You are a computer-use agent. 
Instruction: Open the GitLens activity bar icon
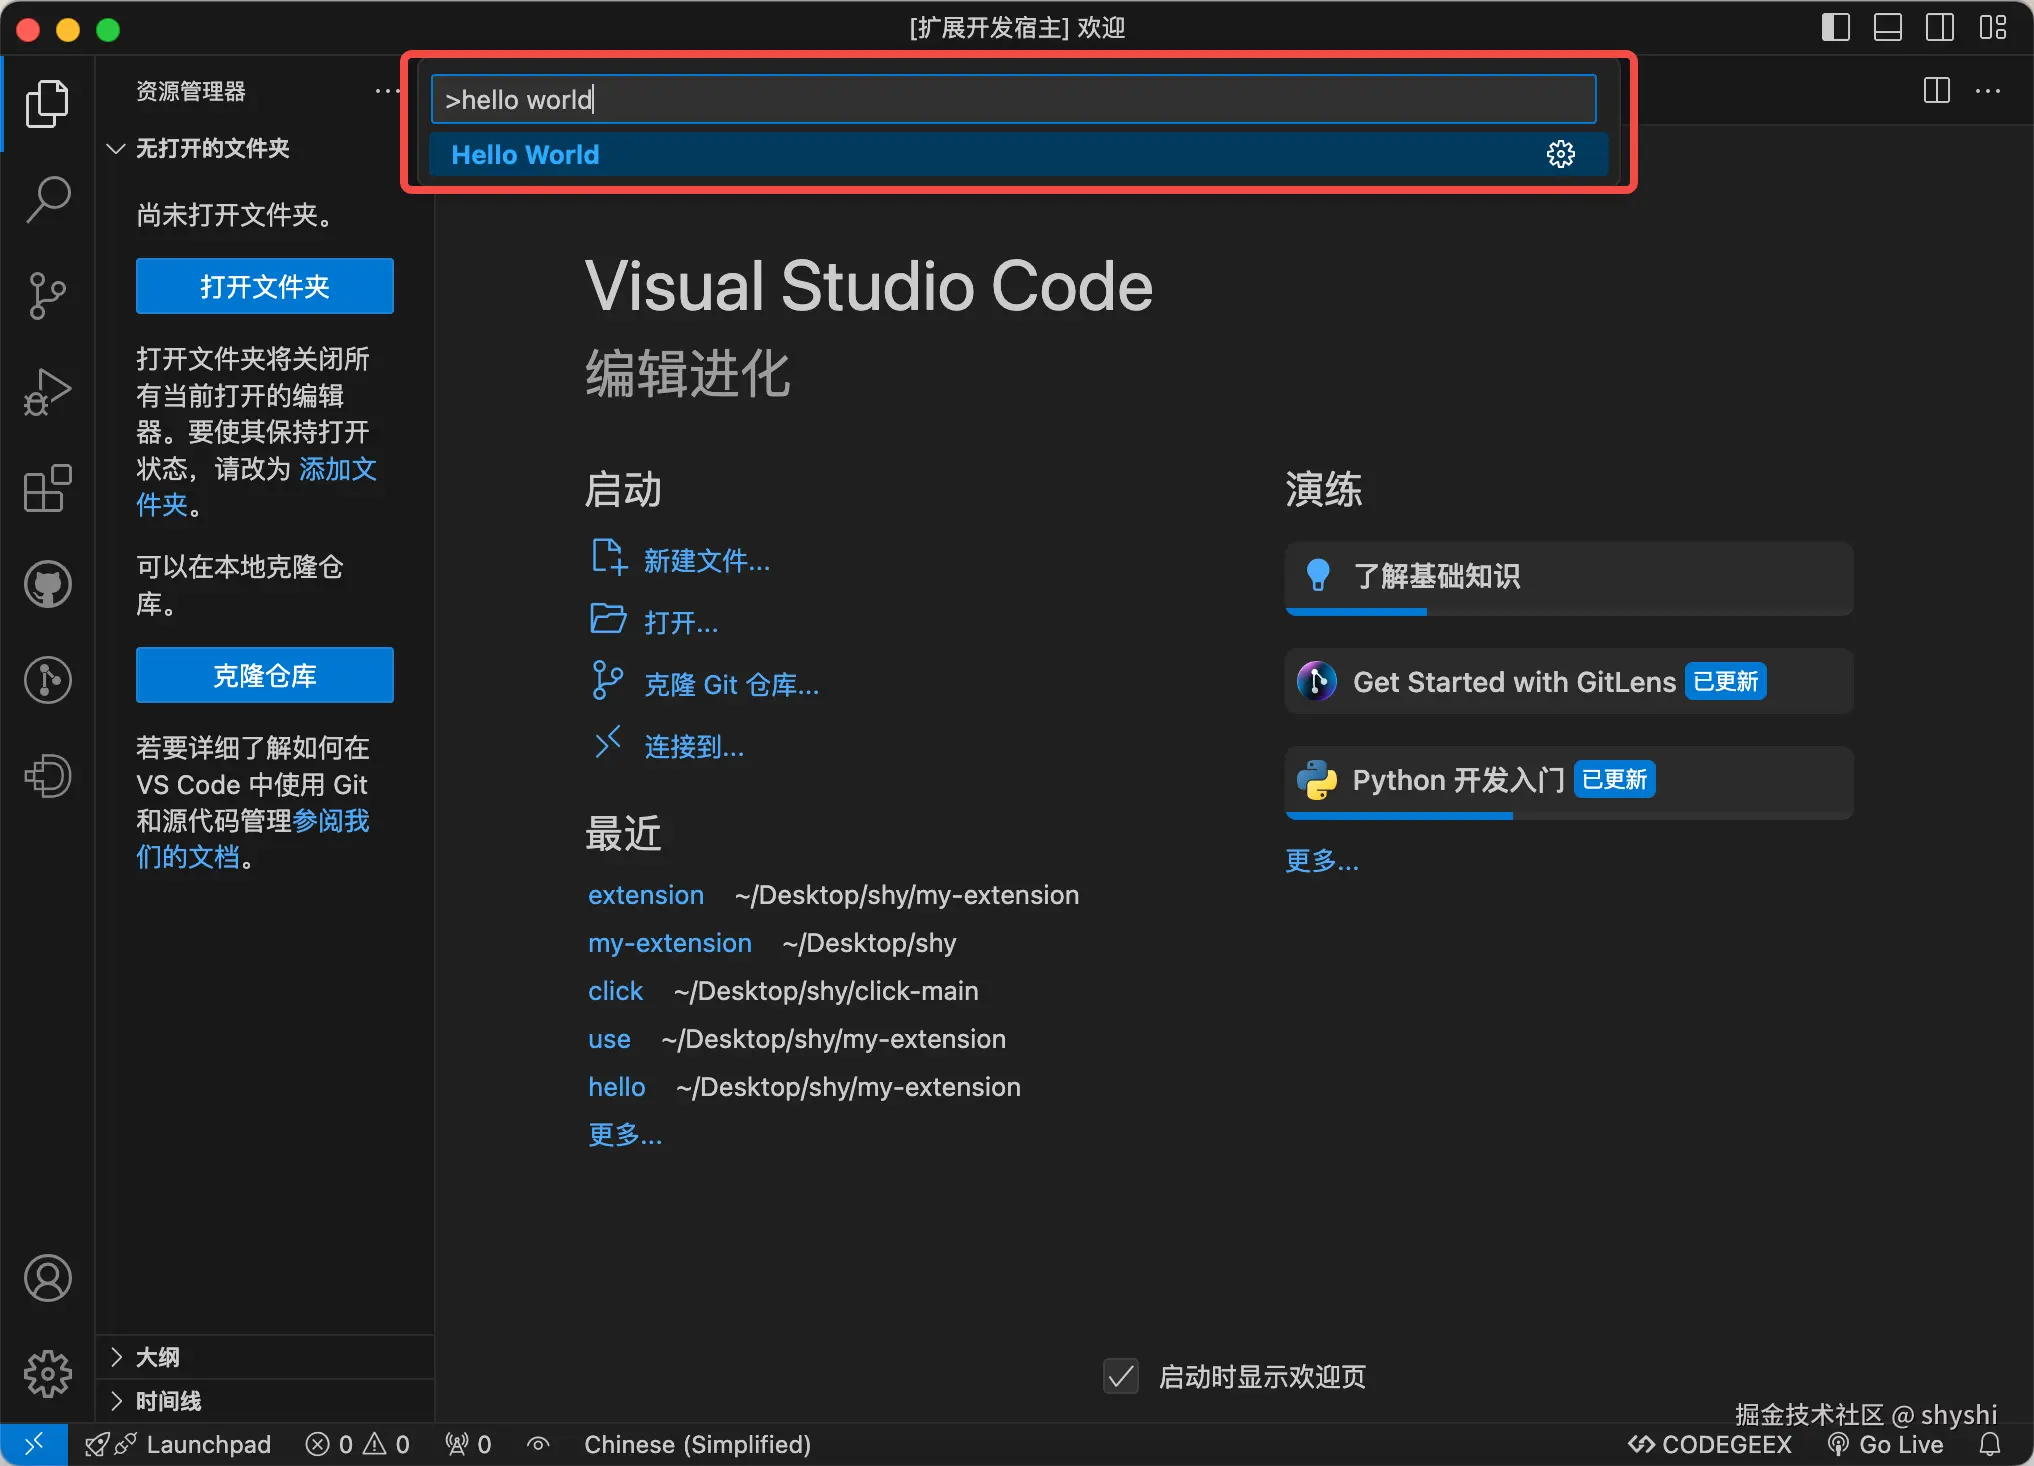click(x=47, y=680)
